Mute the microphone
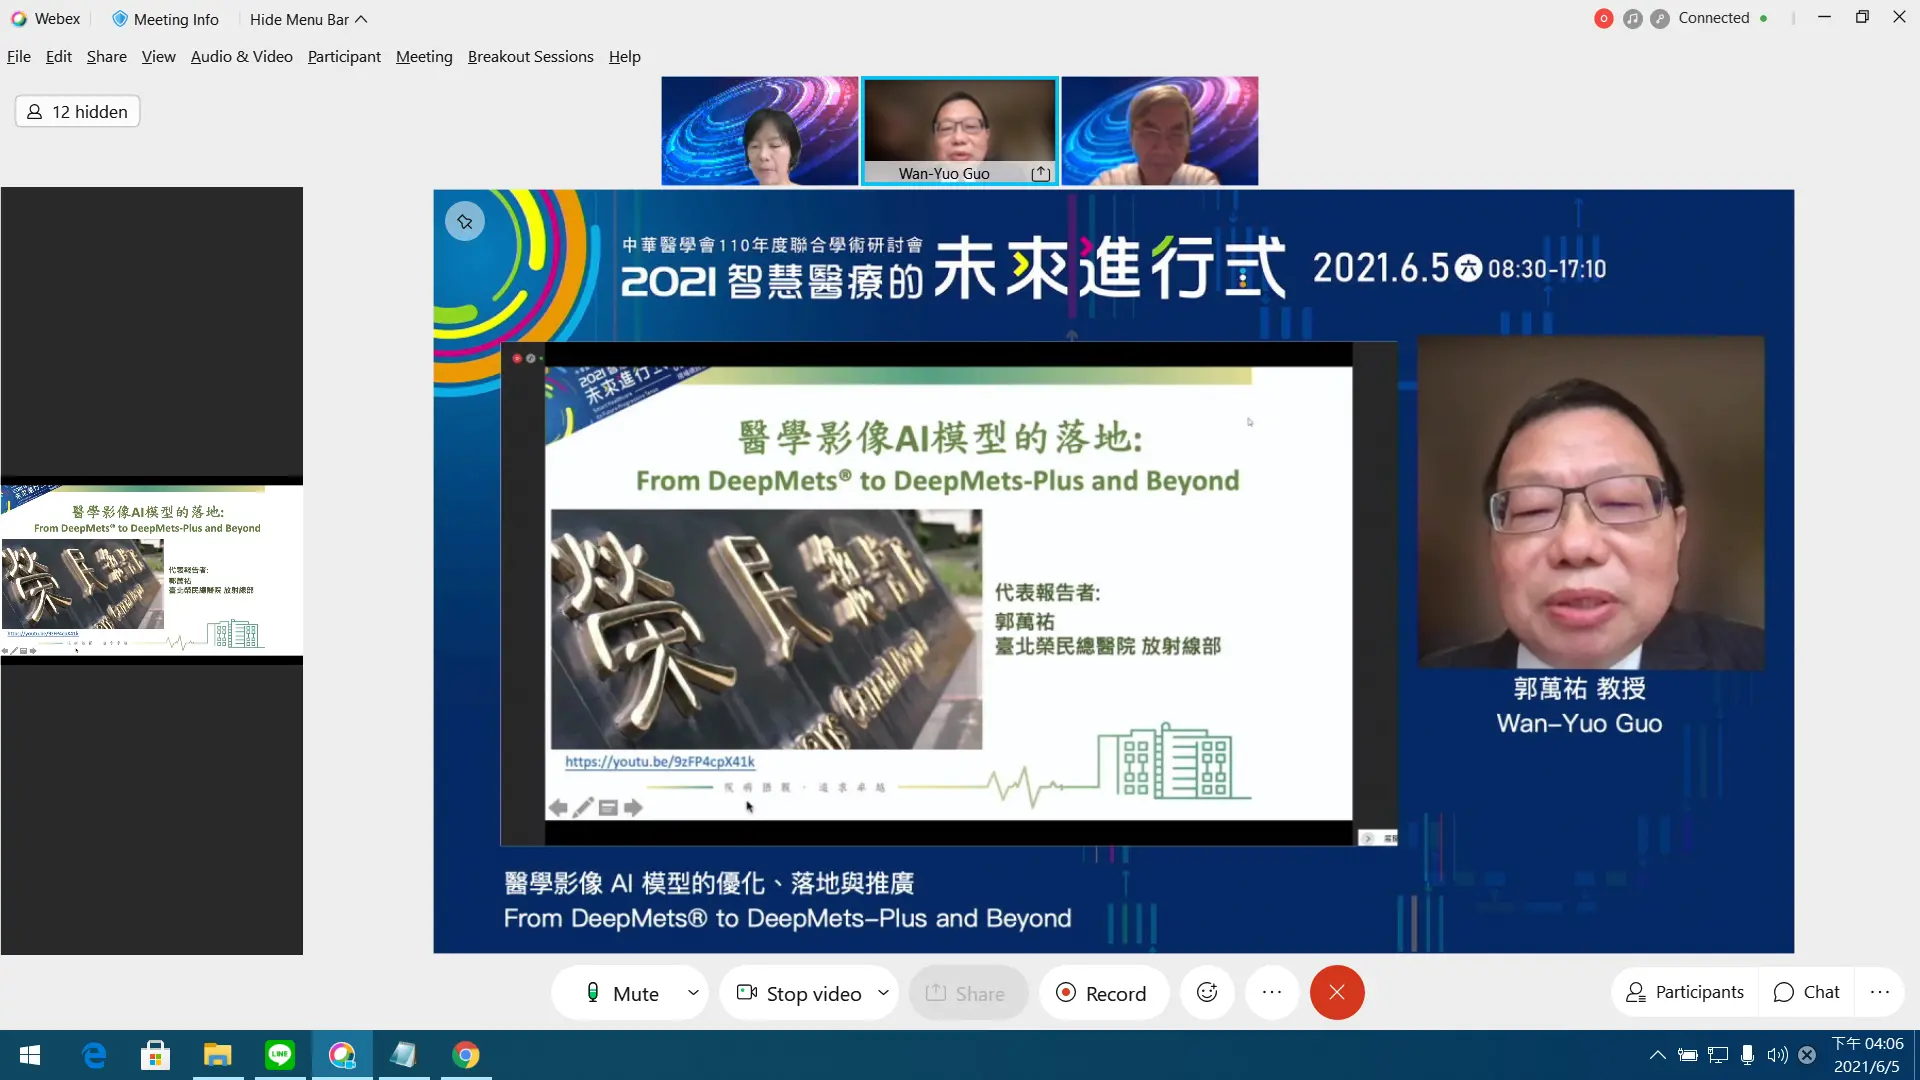The image size is (1920, 1080). click(x=622, y=993)
